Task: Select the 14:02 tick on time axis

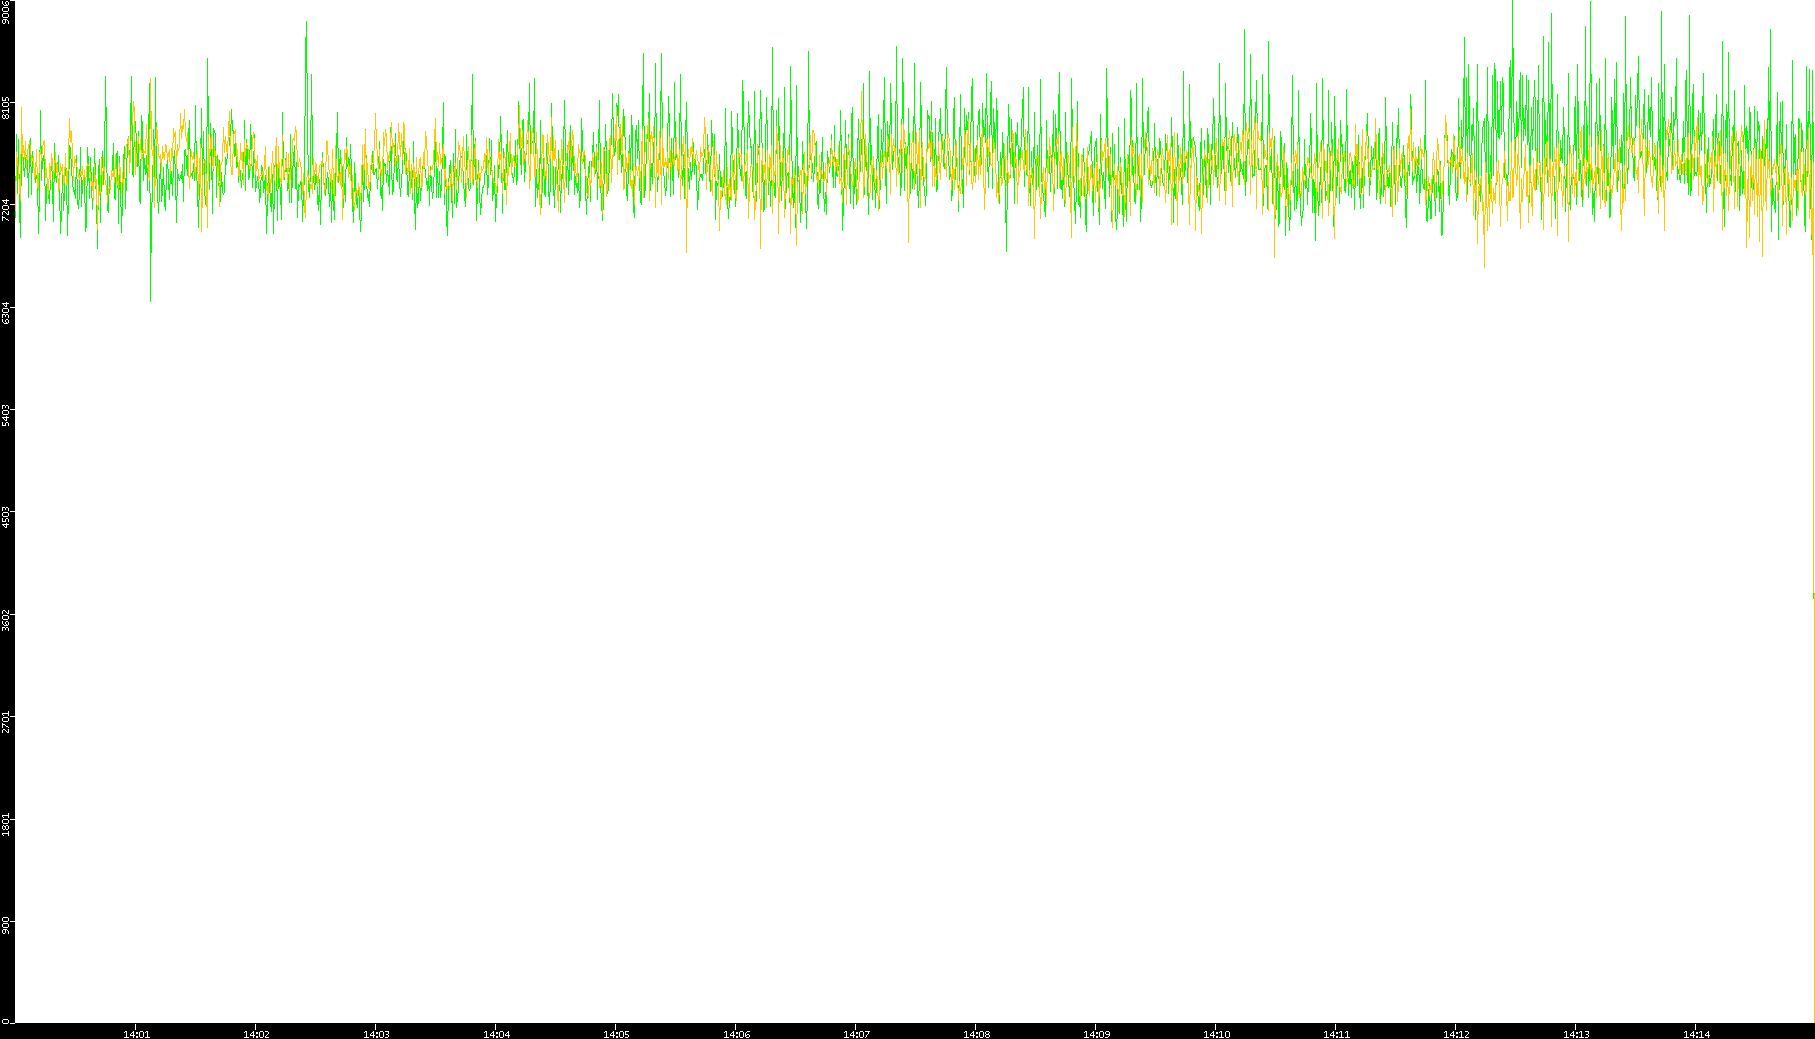Action: (256, 1033)
